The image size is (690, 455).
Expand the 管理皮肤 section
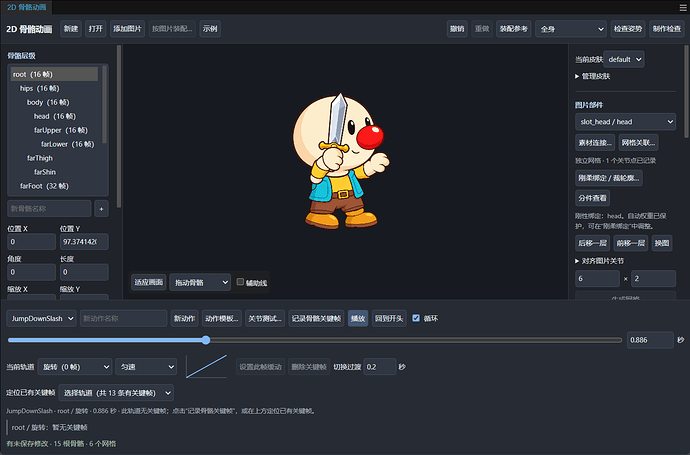pos(592,76)
